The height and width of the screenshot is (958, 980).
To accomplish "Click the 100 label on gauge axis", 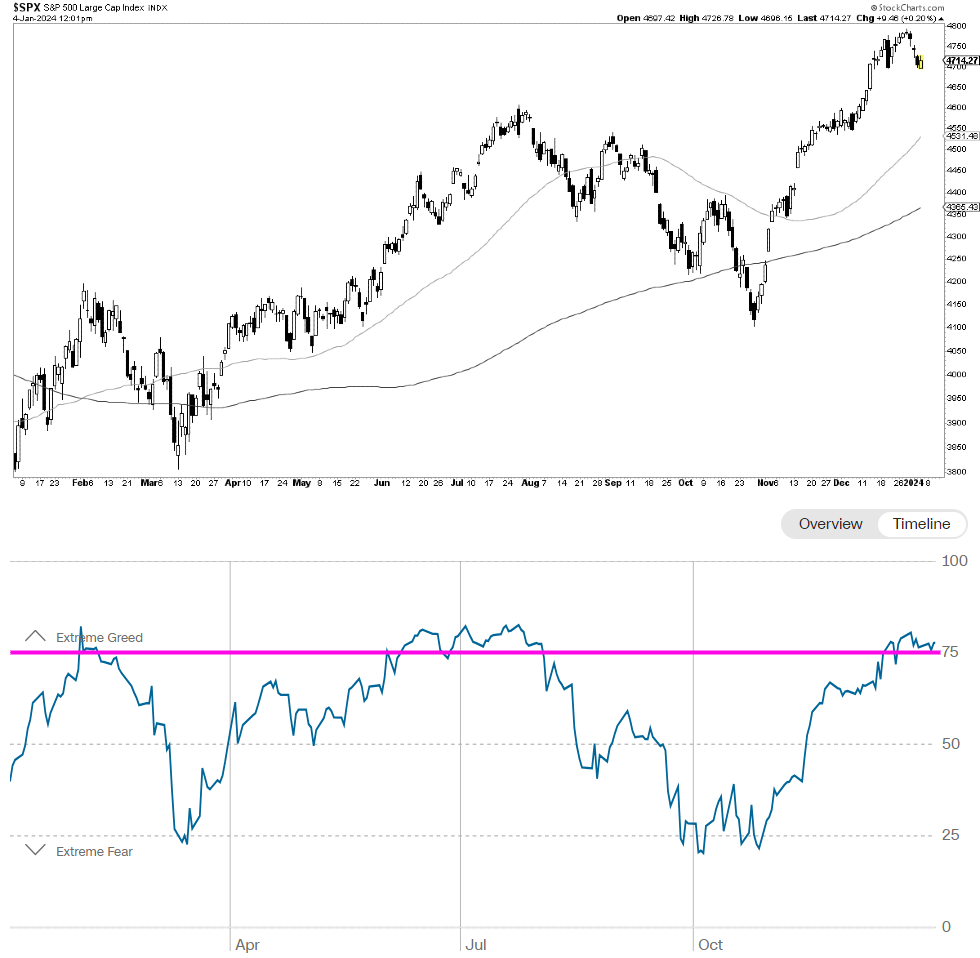I will coord(955,561).
